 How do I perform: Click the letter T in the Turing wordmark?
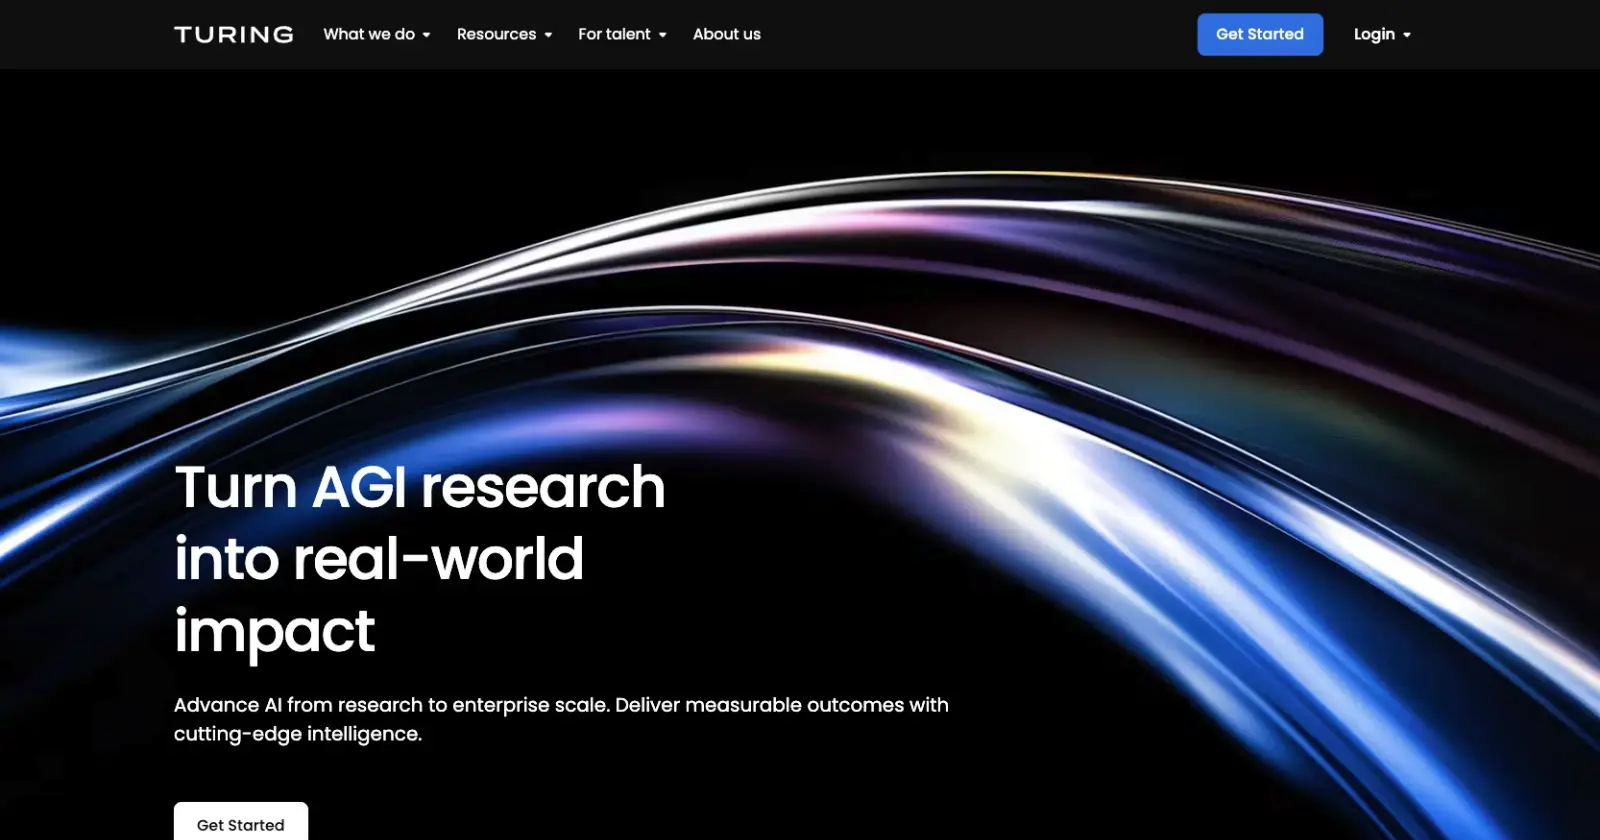[x=183, y=35]
